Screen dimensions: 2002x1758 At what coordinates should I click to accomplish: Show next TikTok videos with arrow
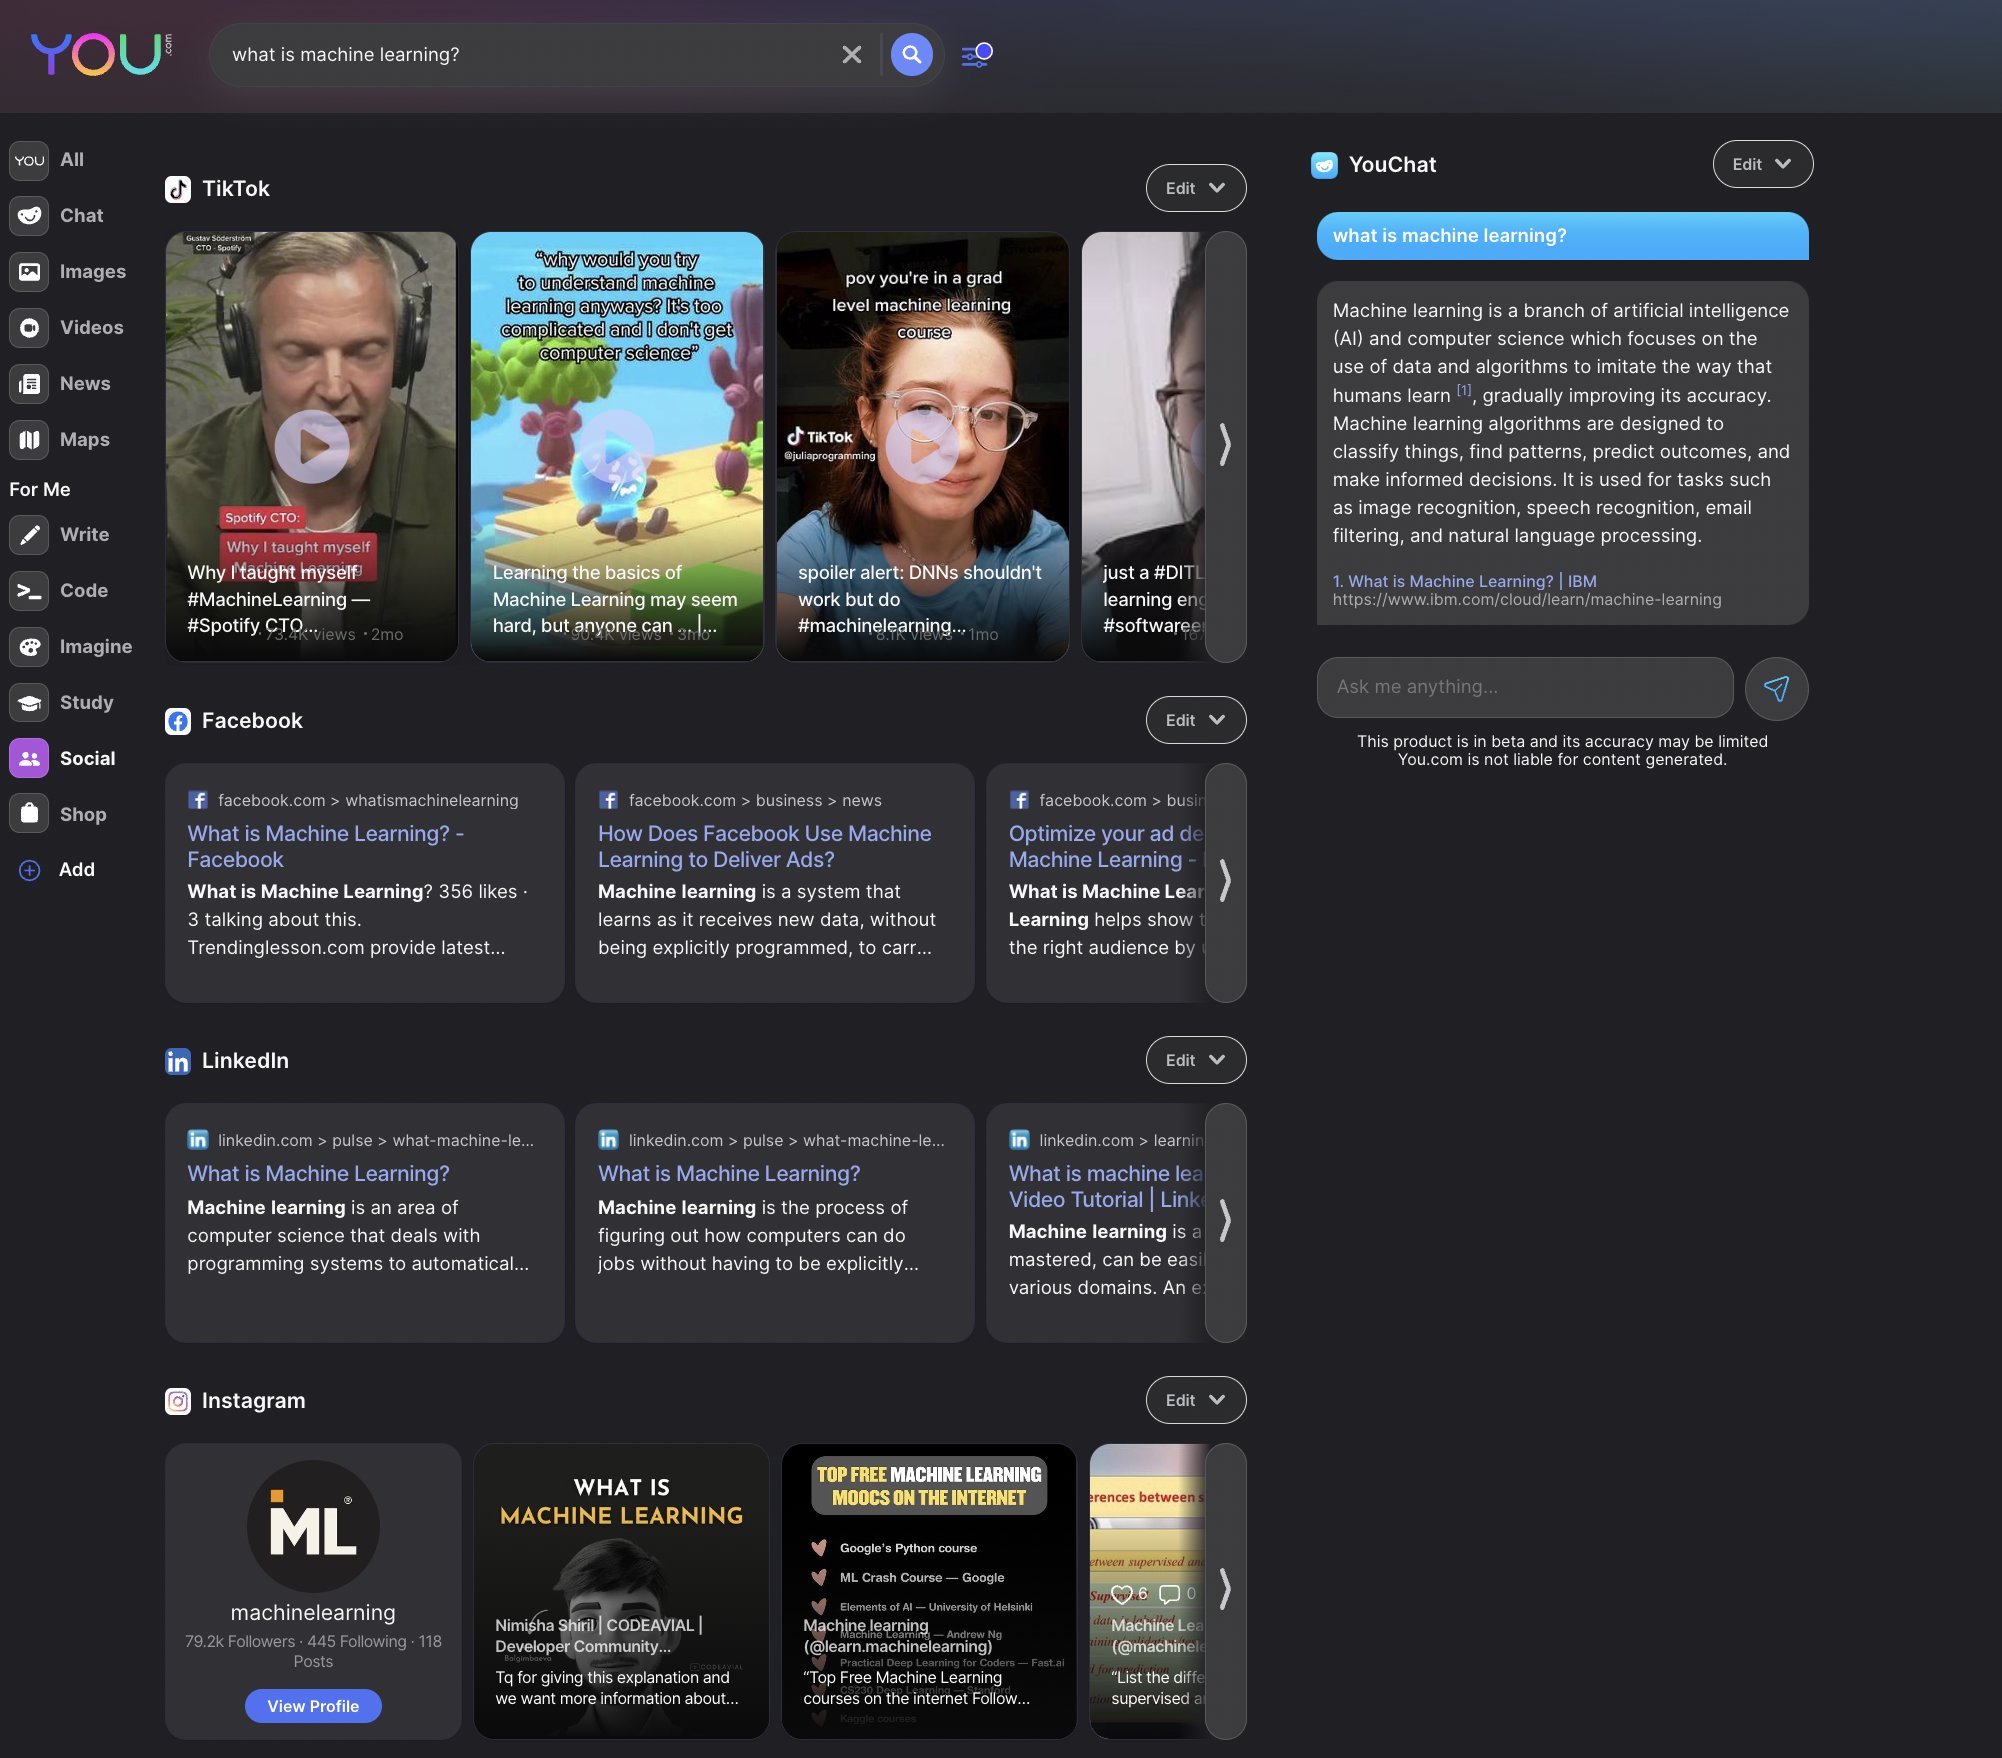coord(1225,446)
